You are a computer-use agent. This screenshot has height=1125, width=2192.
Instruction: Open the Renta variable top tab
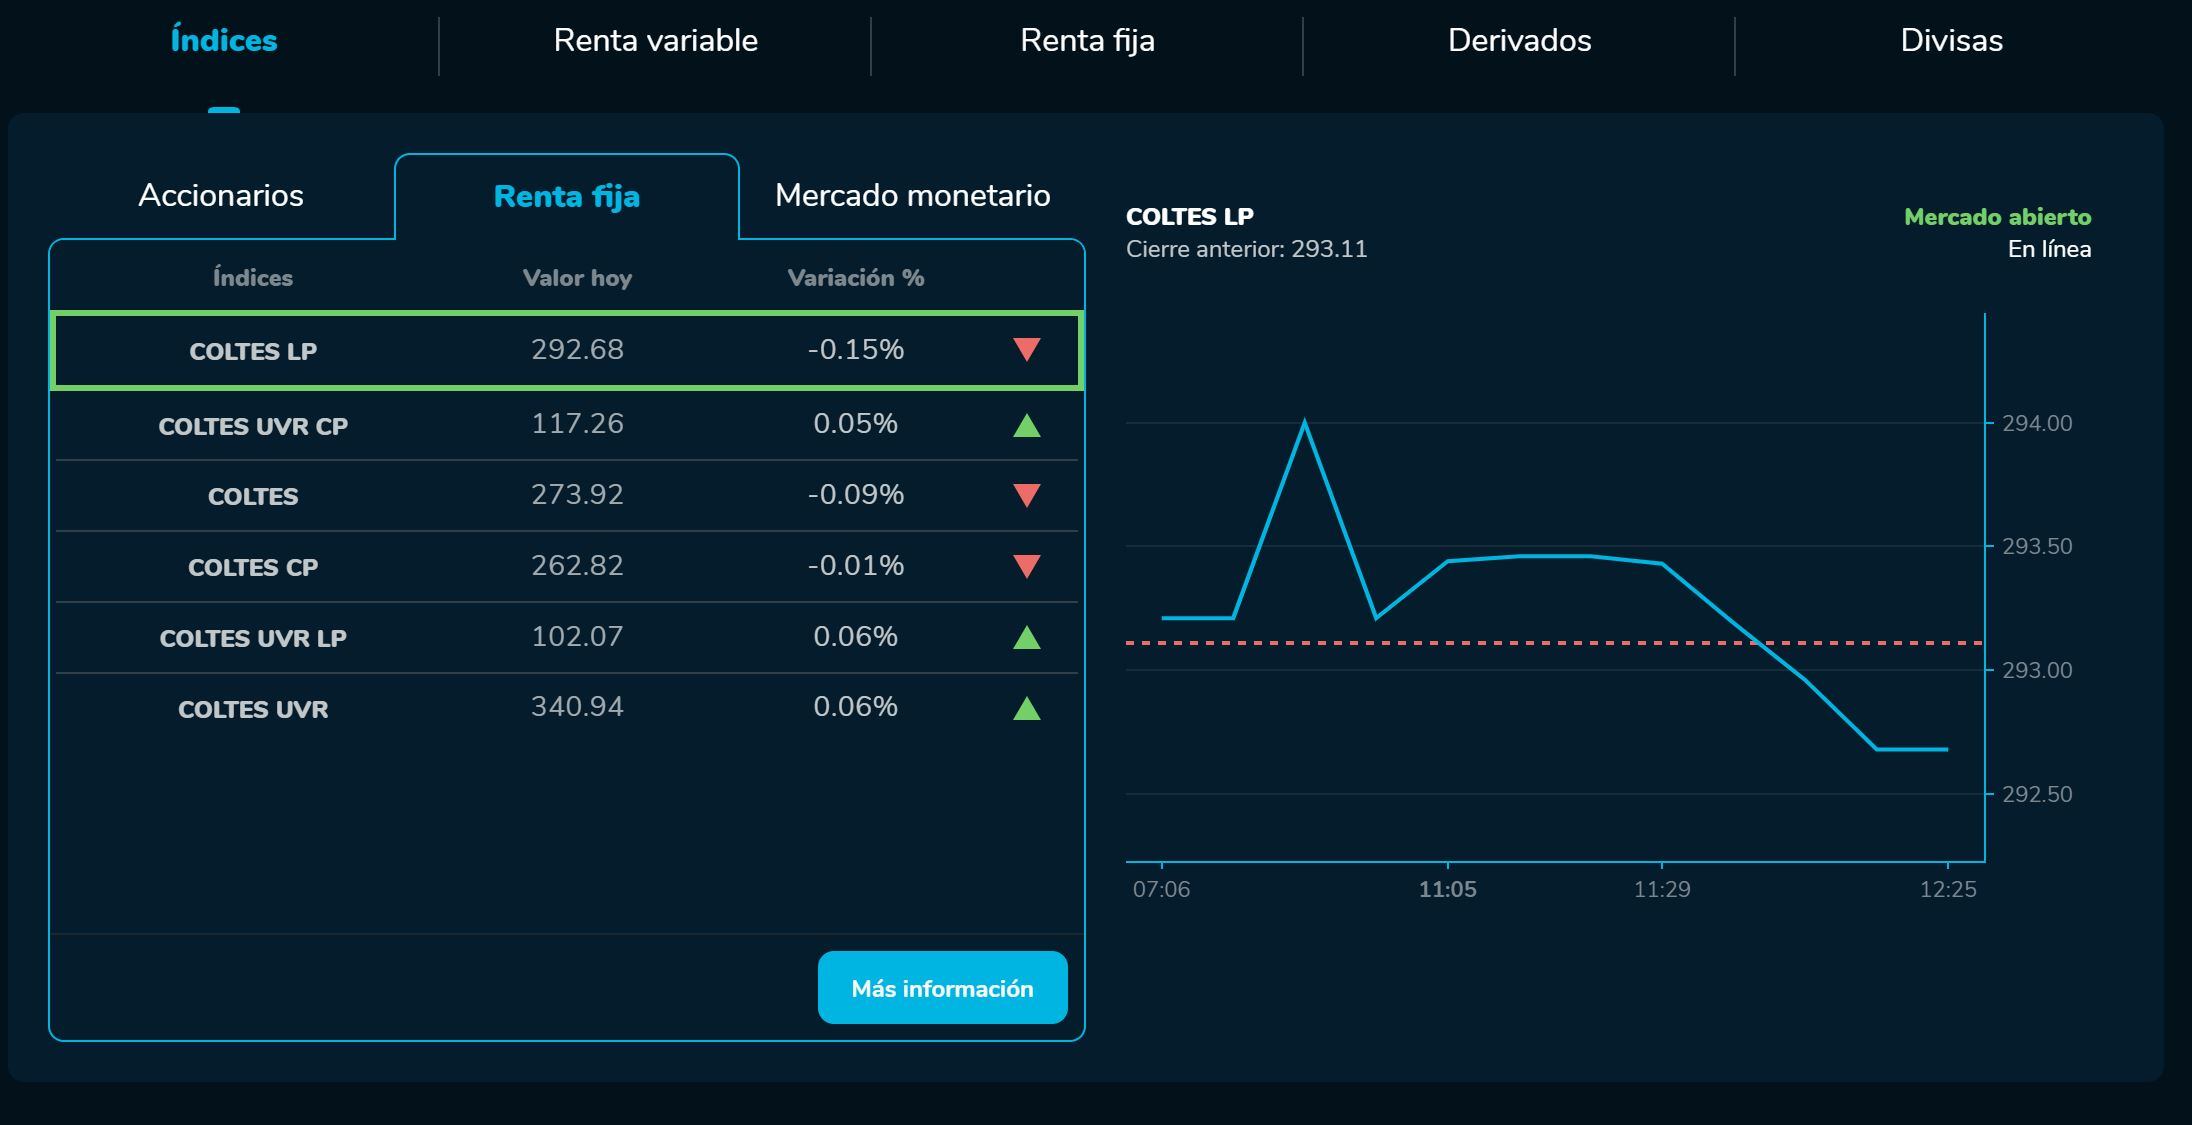(655, 40)
